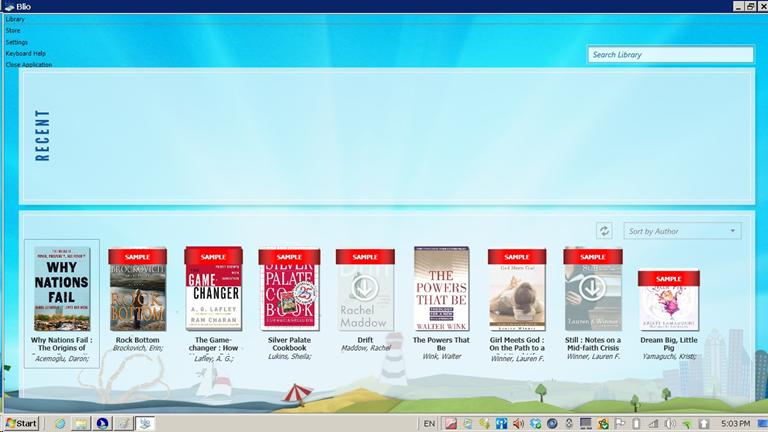The image size is (768, 432).
Task: Open the Settings menu item
Action: click(x=17, y=42)
